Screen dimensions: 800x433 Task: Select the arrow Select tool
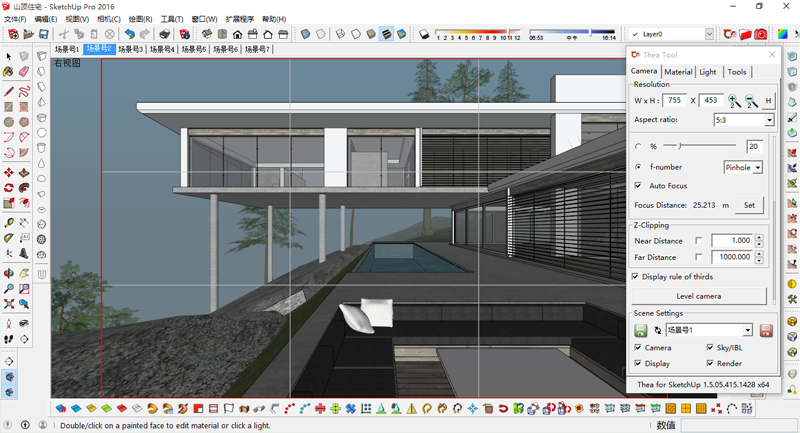[x=9, y=56]
